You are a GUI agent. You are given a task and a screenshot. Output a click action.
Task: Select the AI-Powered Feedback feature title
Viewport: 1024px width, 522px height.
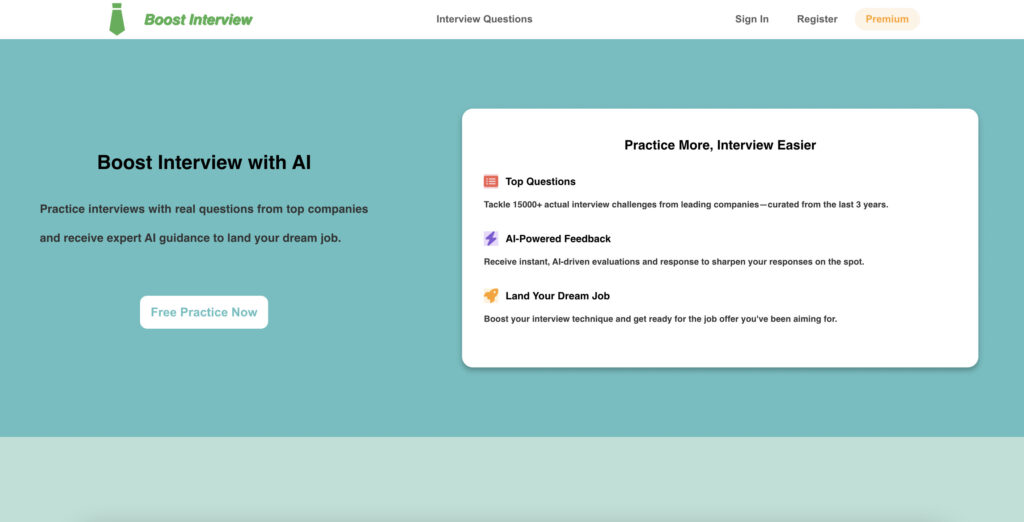click(558, 238)
